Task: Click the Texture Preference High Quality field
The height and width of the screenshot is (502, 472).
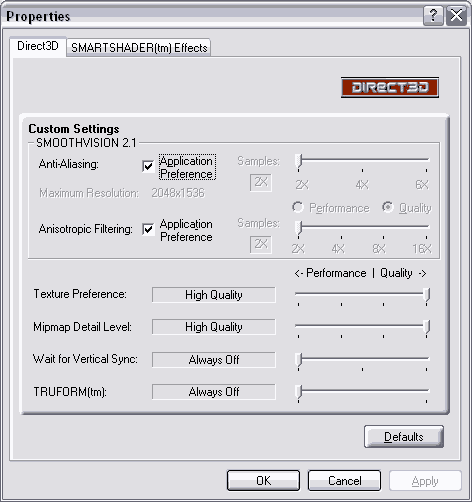Action: [x=214, y=295]
